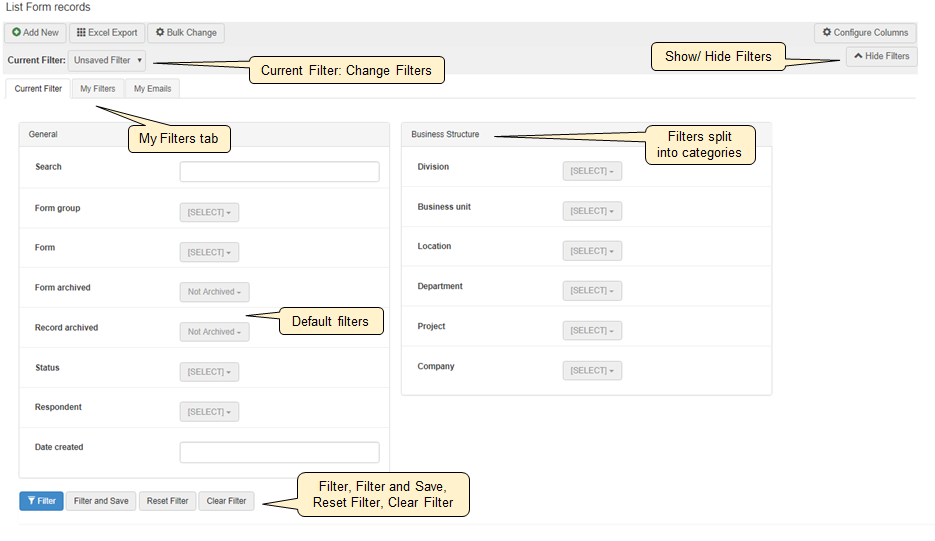This screenshot has width=935, height=541.
Task: Open Configure Columns settings
Action: click(865, 33)
